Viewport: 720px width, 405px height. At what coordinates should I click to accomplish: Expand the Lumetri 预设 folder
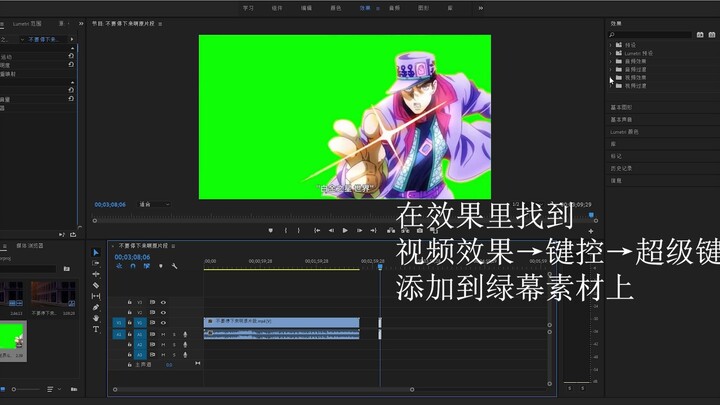pos(611,53)
